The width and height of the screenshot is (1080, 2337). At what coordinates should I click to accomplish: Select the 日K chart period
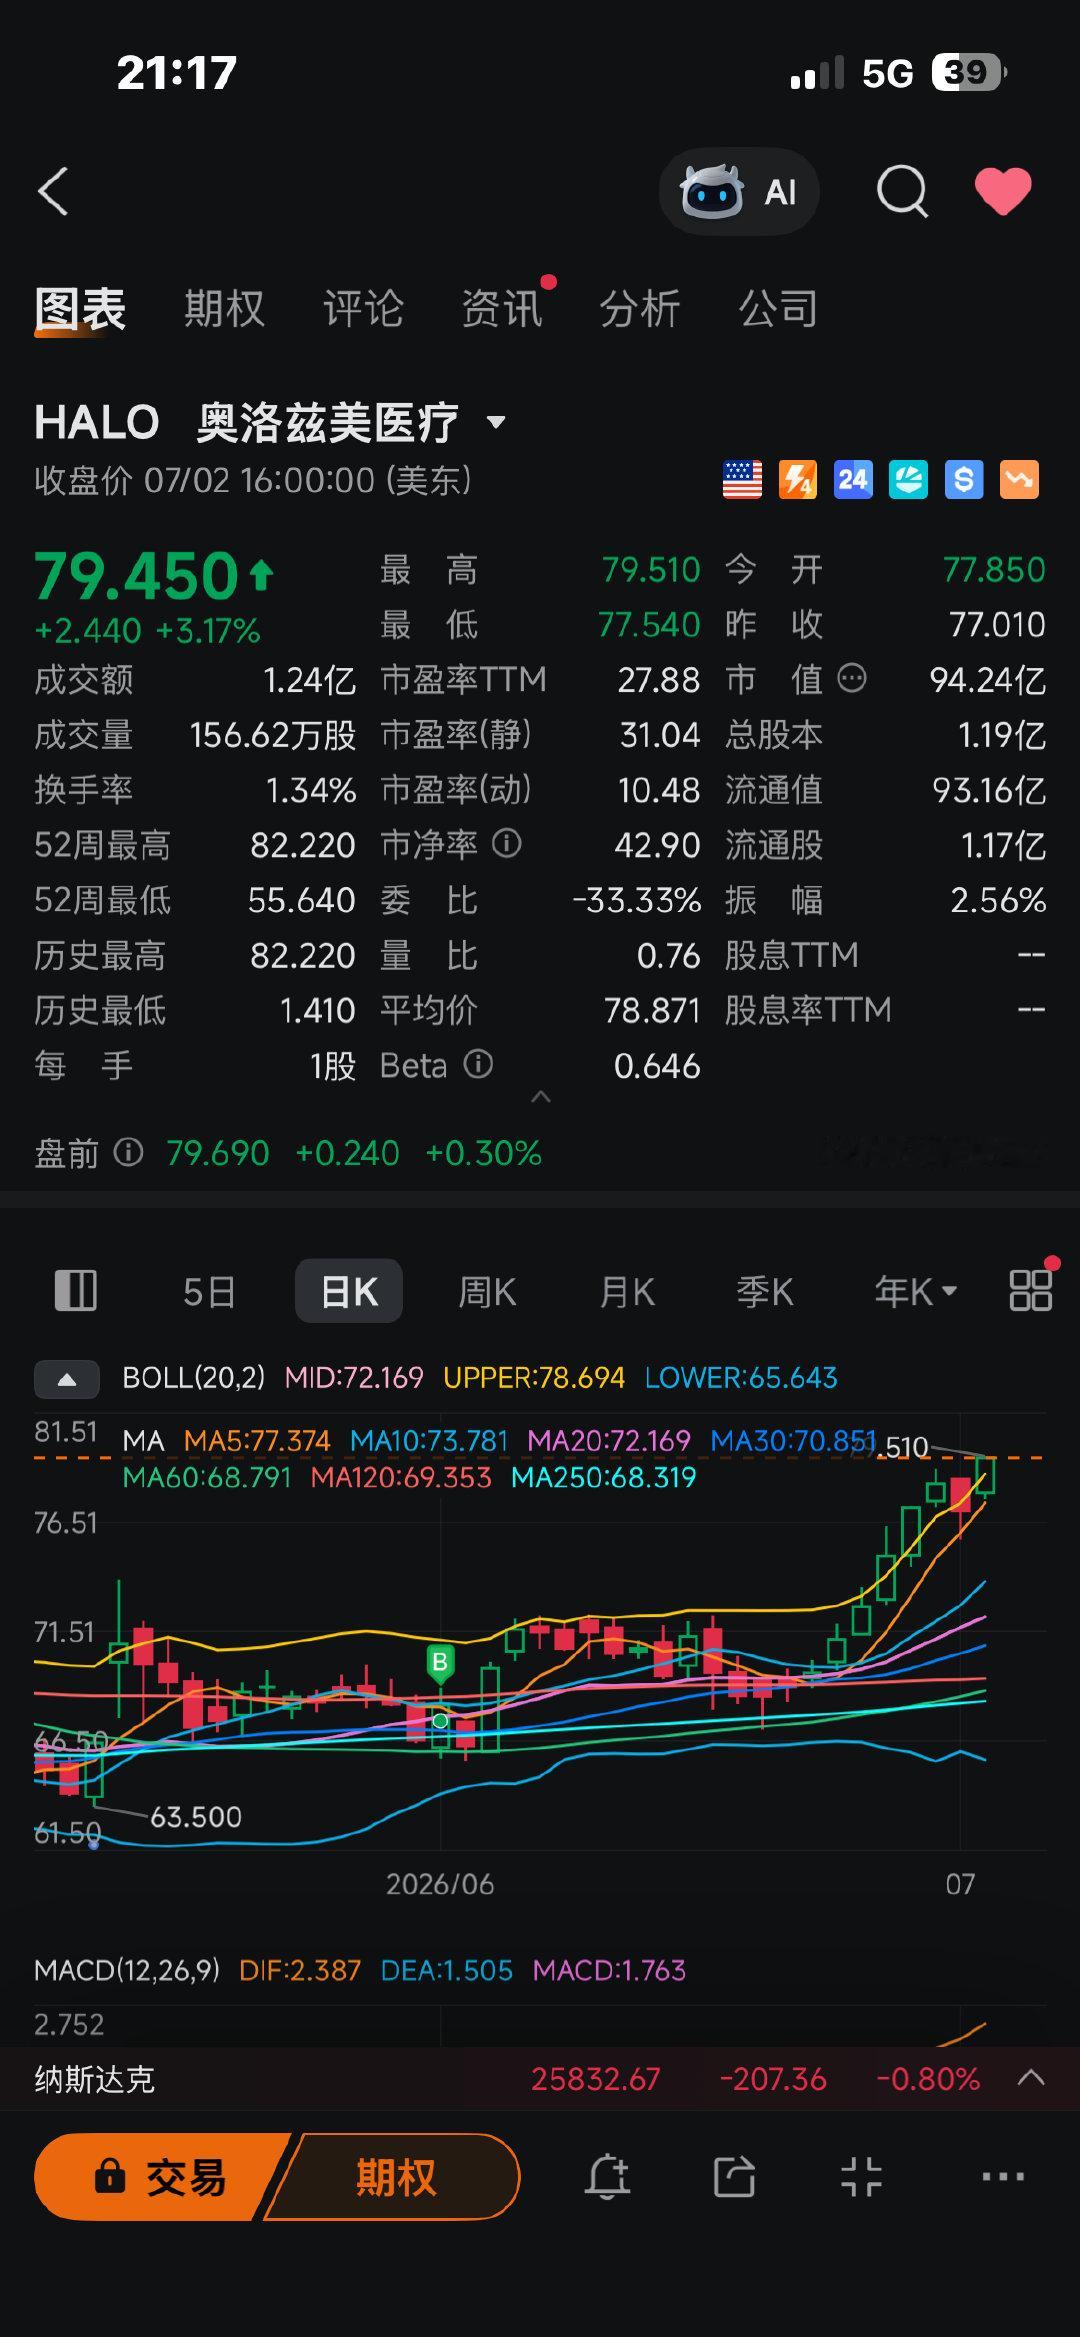point(349,1291)
